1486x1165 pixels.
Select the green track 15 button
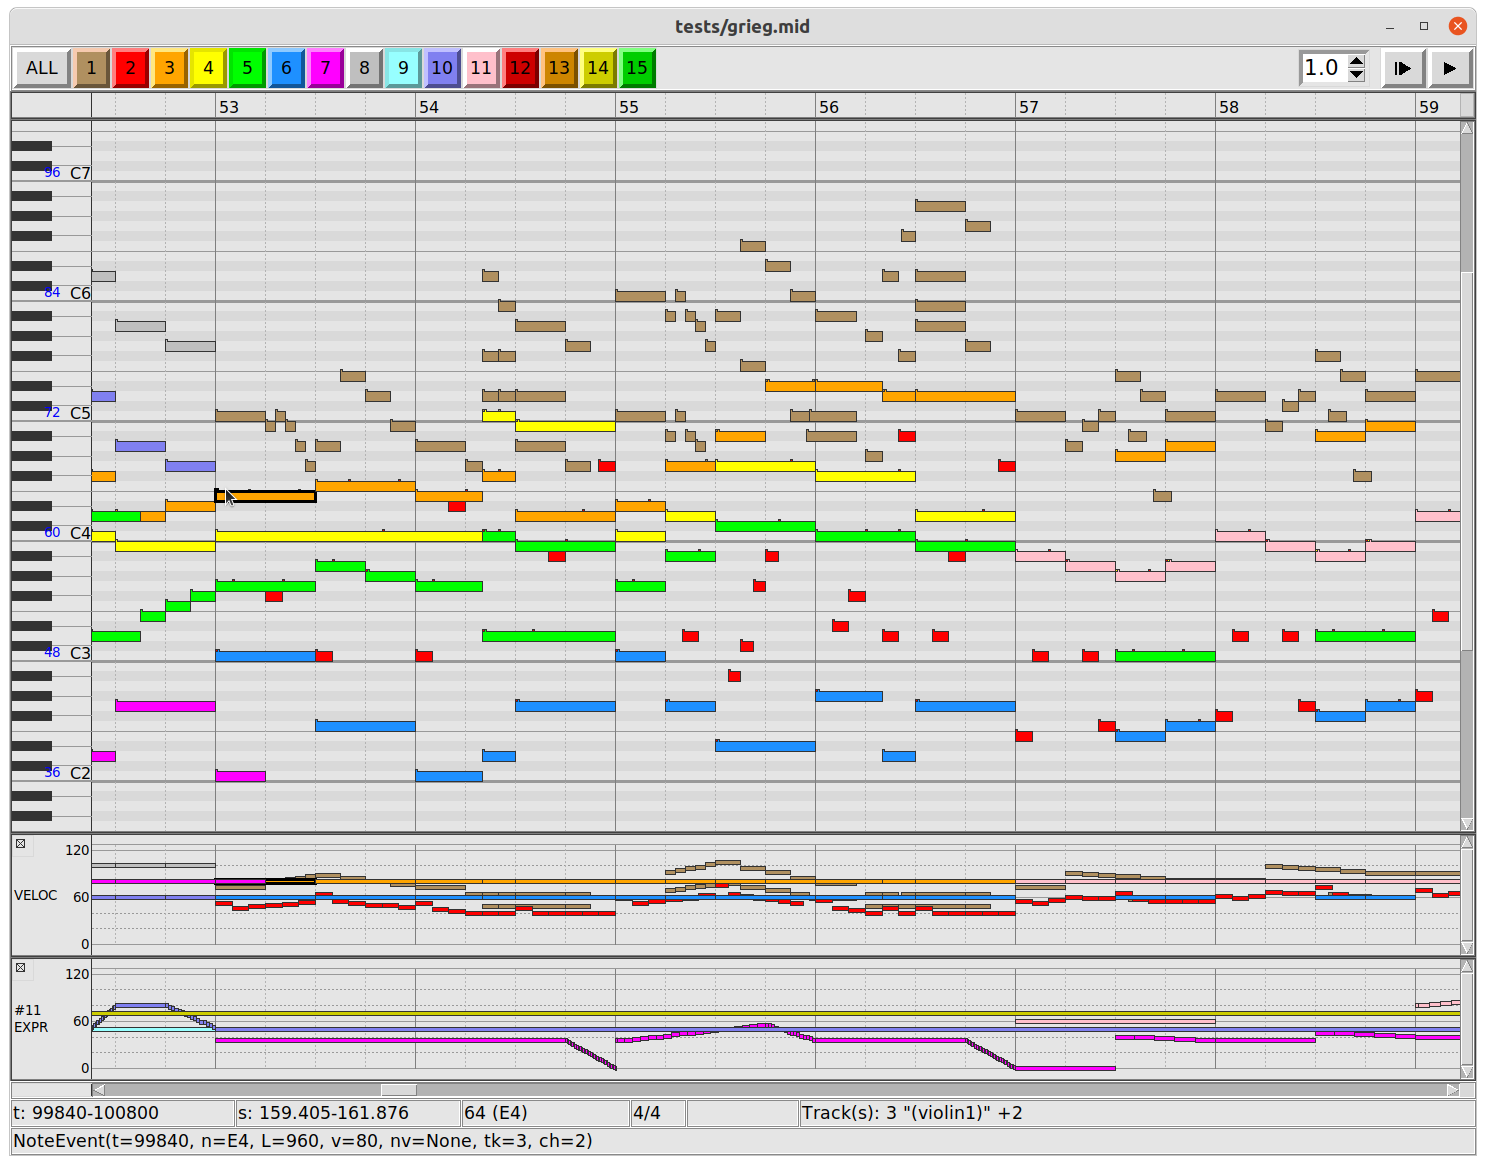coord(637,68)
